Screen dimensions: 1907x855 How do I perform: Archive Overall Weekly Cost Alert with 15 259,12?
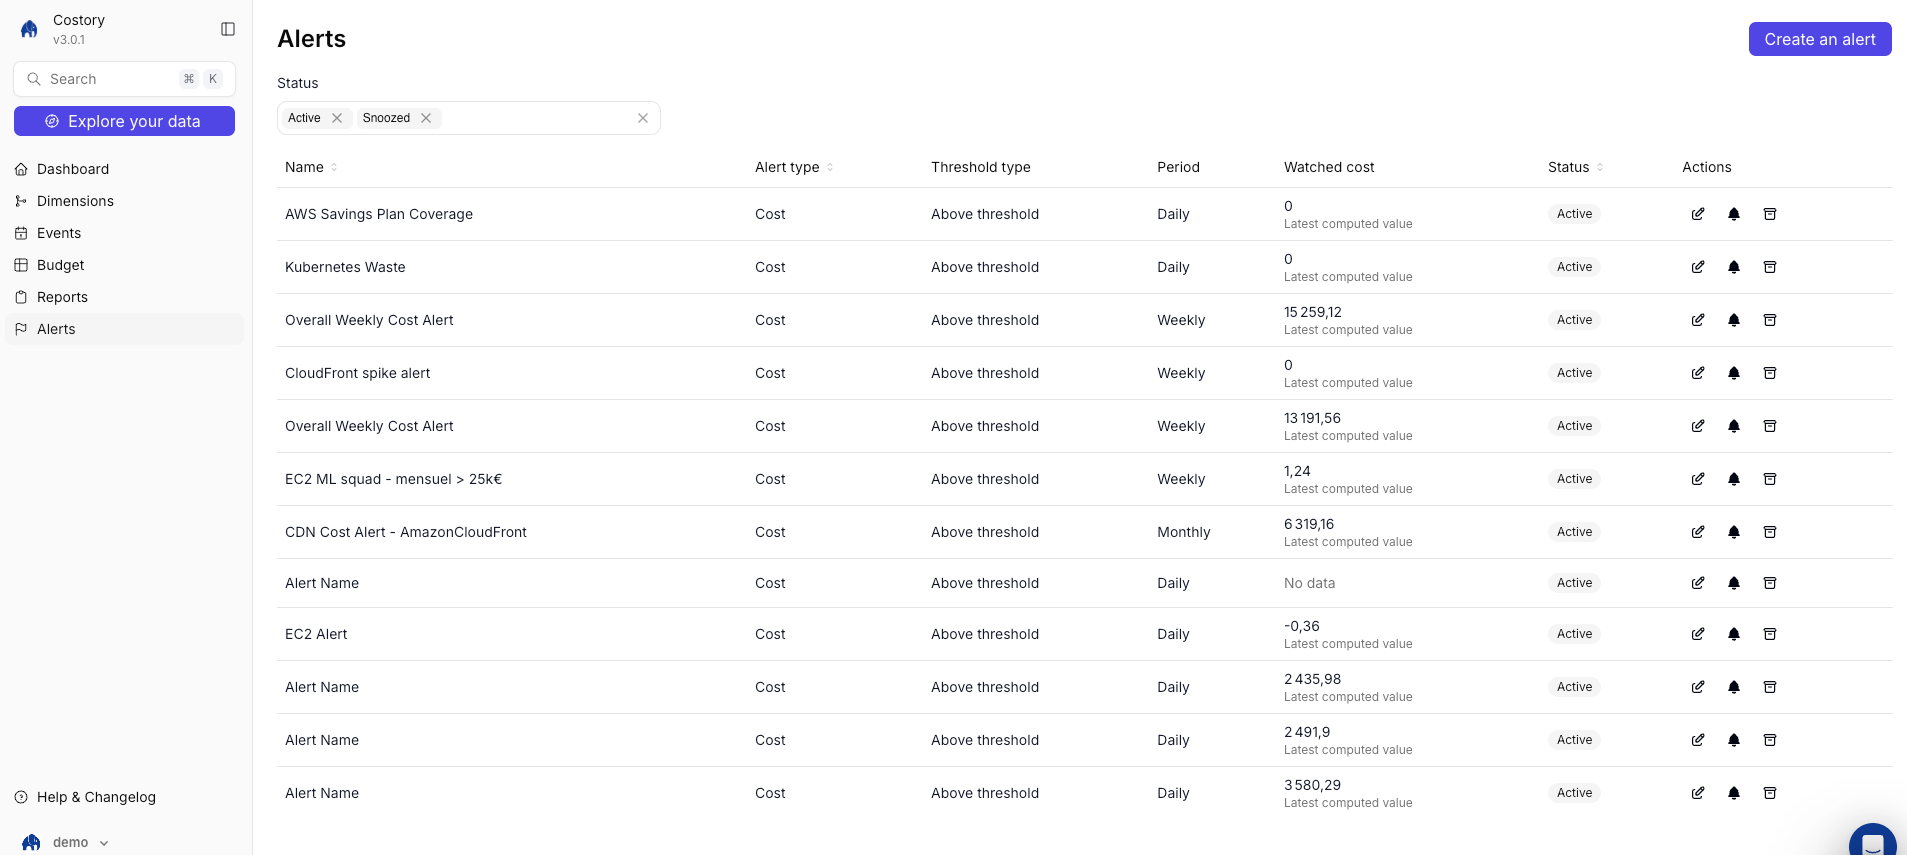(1770, 320)
